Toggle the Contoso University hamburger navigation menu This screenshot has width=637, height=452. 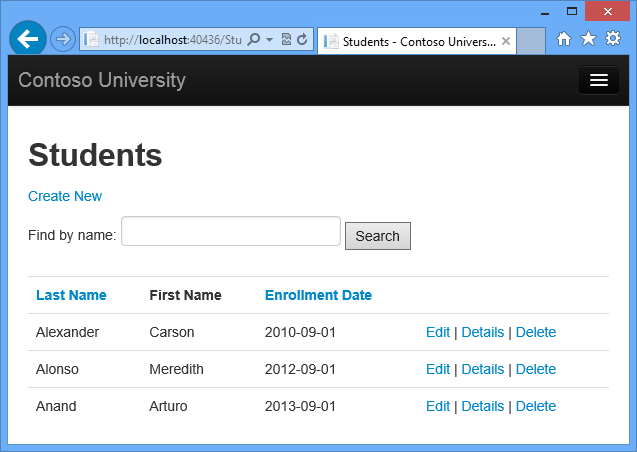pyautogui.click(x=598, y=81)
